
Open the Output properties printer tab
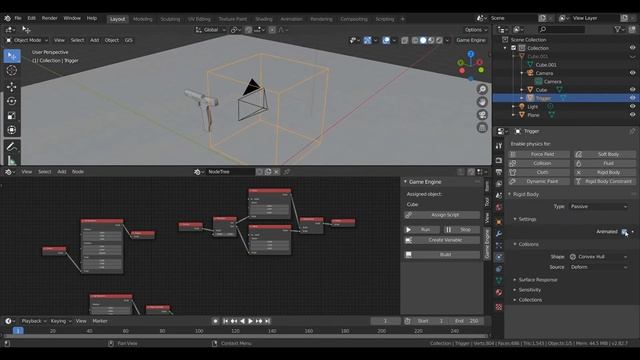point(499,172)
